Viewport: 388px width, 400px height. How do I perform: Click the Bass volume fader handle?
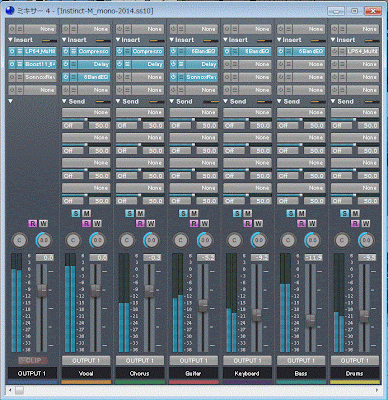click(310, 321)
